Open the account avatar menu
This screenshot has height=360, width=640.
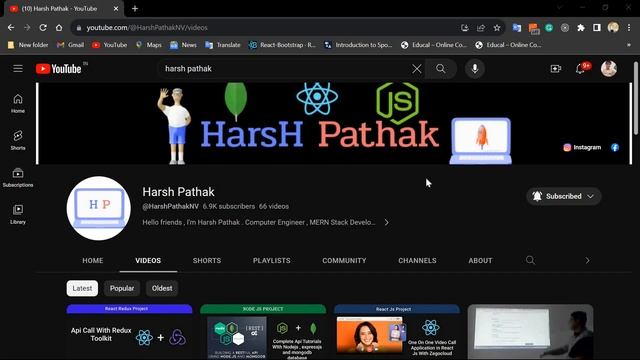[609, 69]
